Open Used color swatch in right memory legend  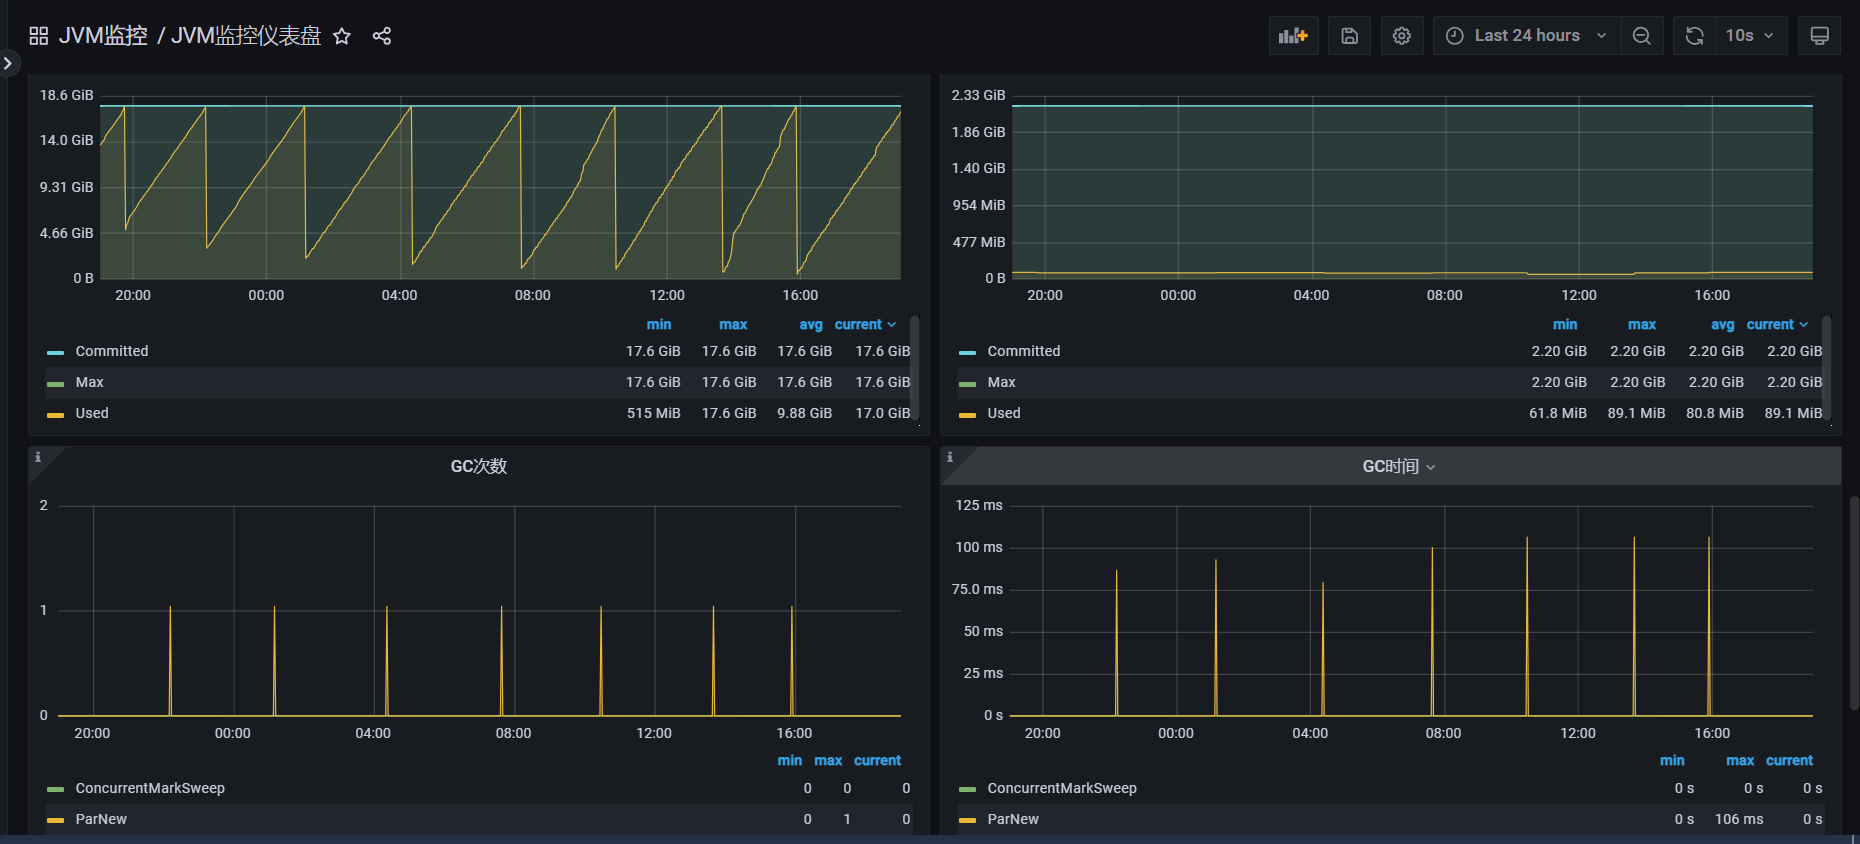(967, 415)
